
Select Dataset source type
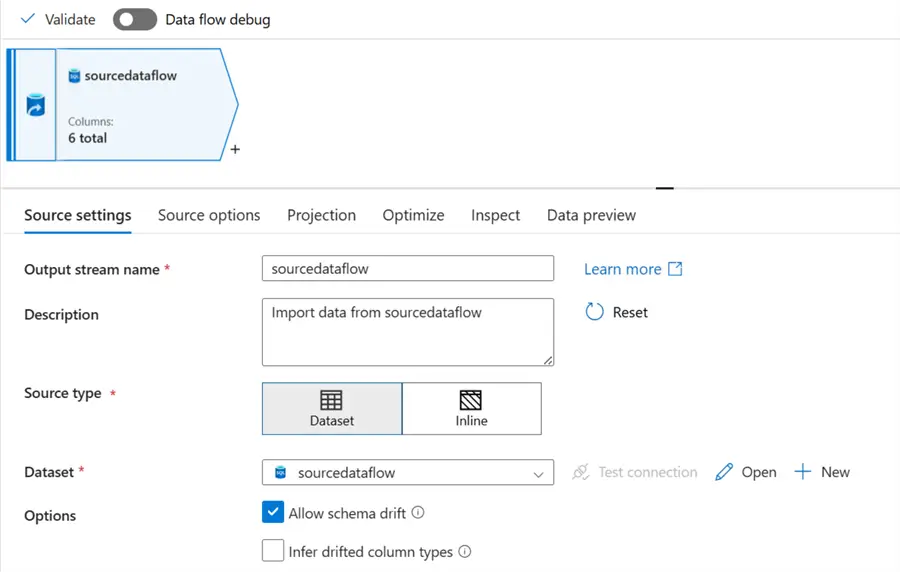(x=332, y=408)
